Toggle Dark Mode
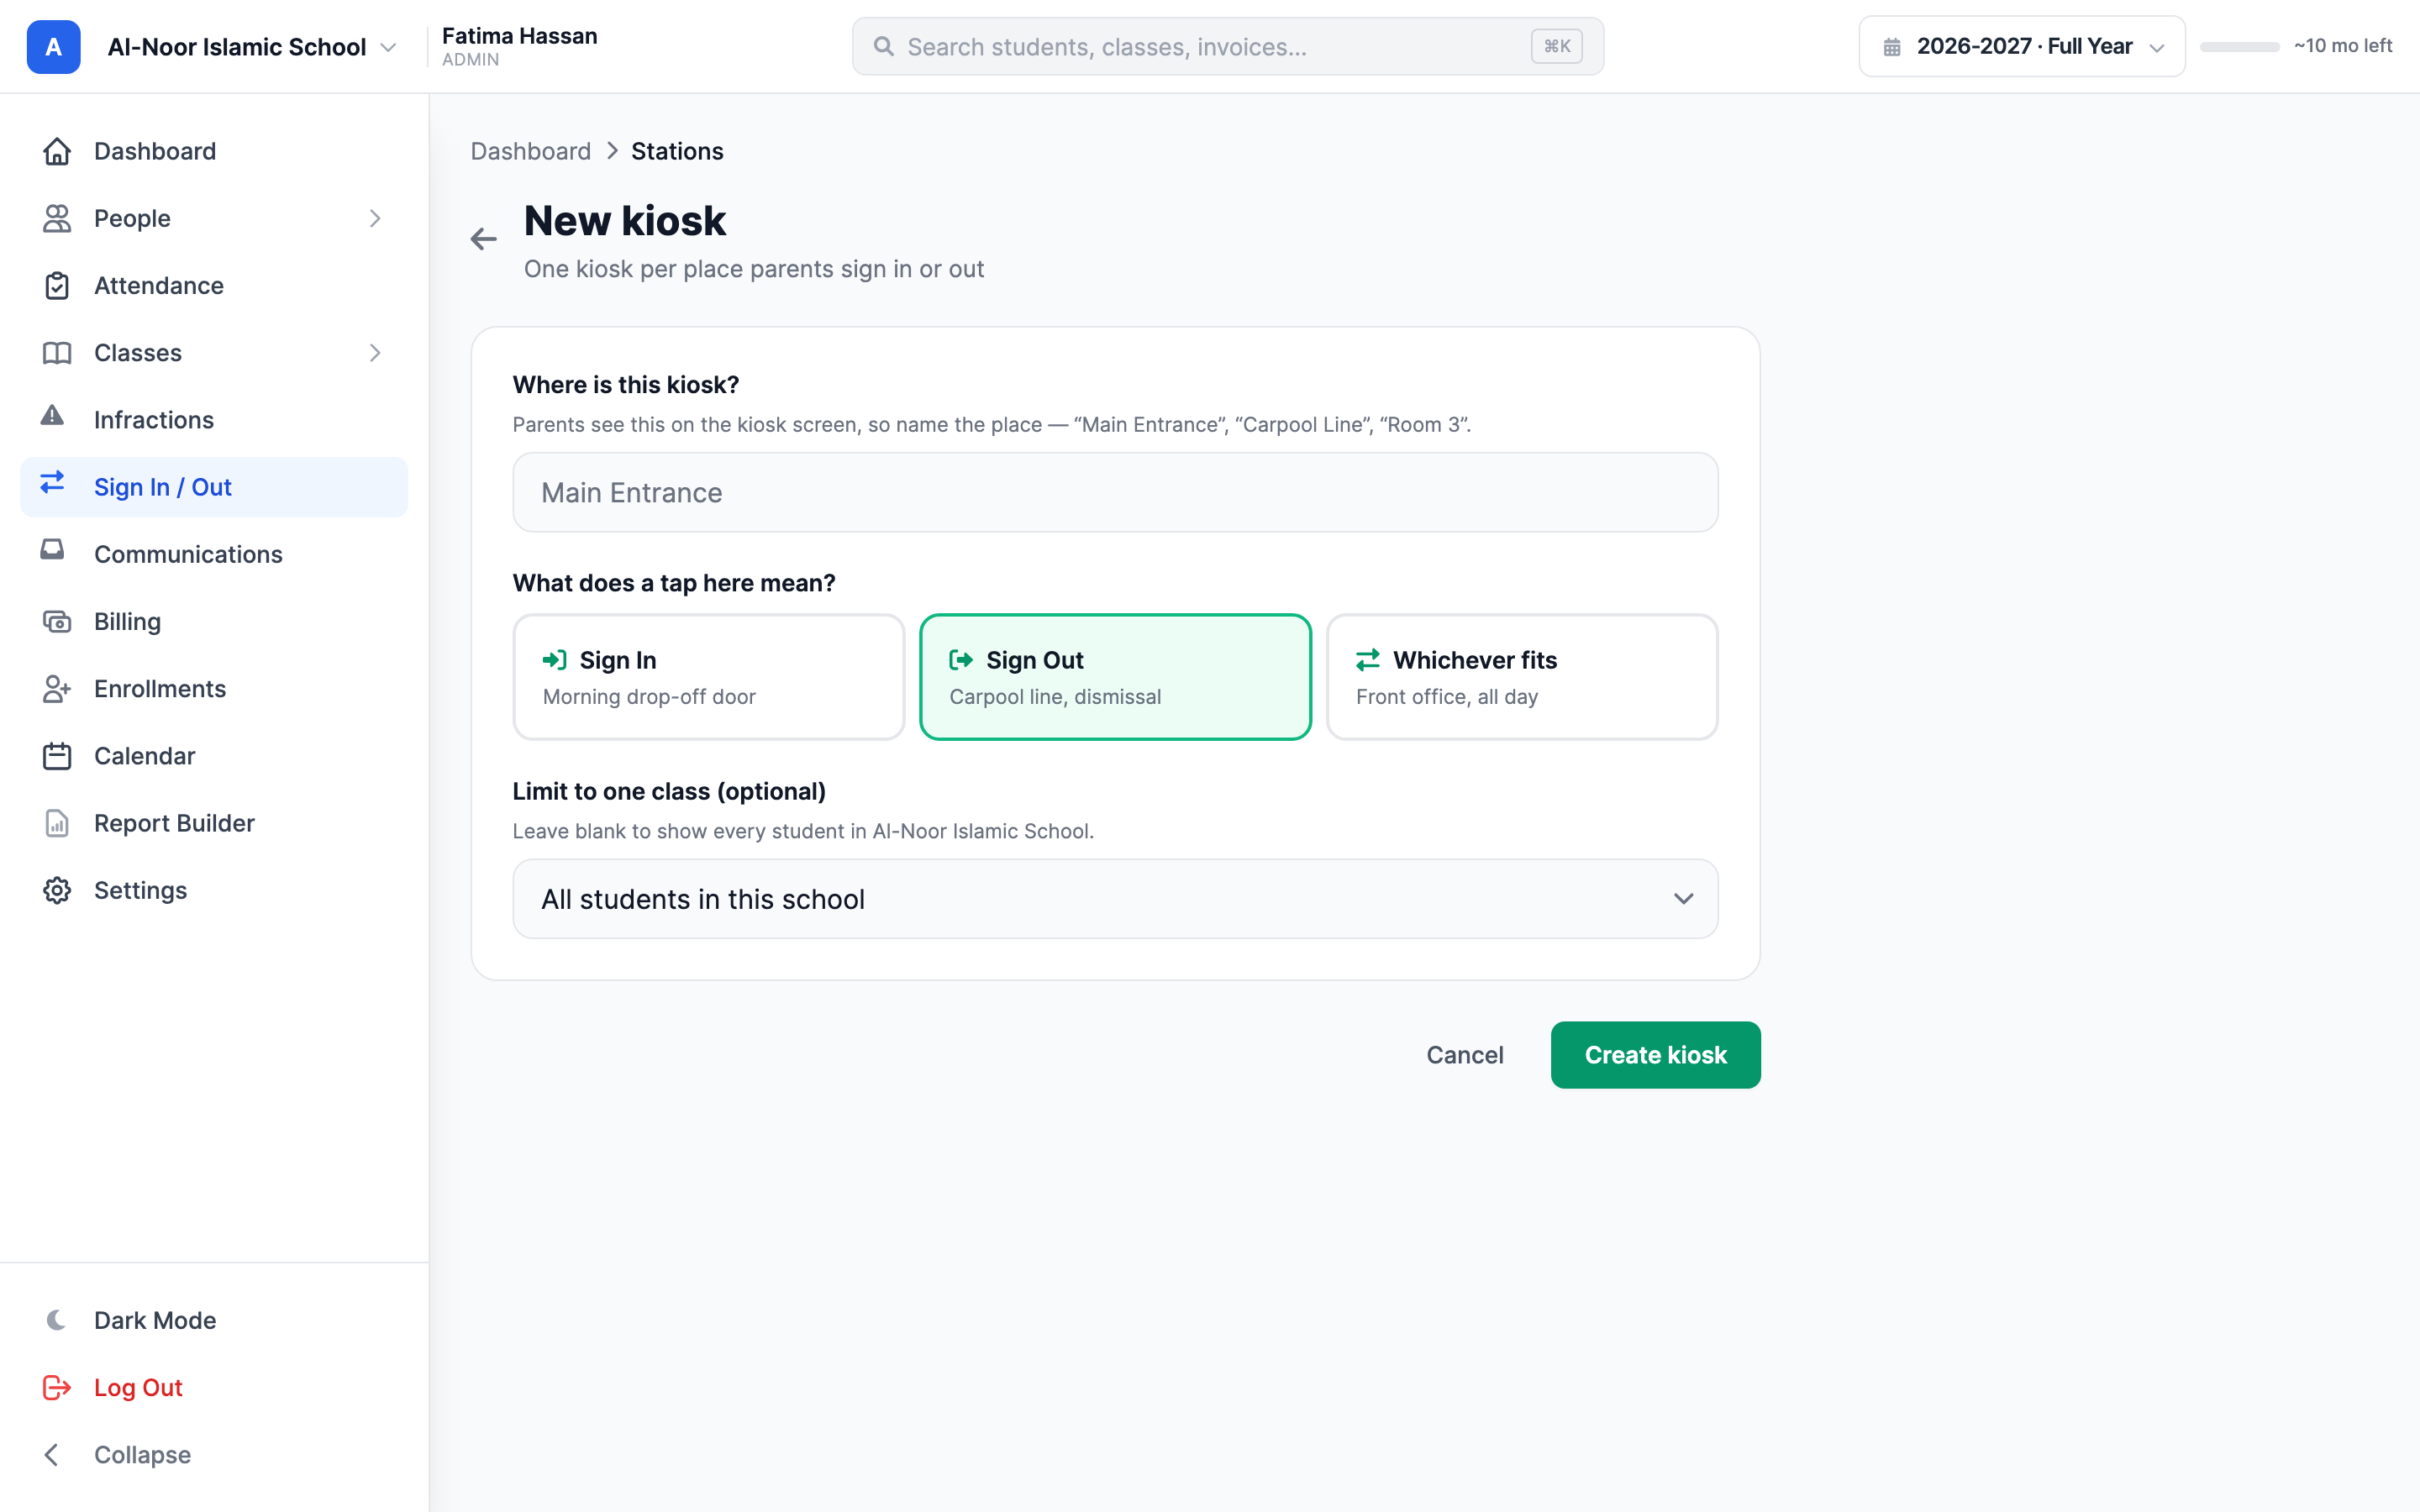The height and width of the screenshot is (1512, 2420). click(214, 1320)
